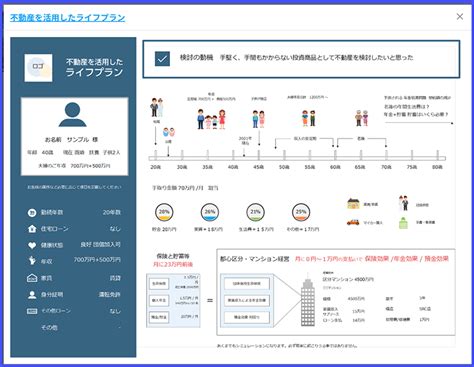
Task: Click the 20歳 timeline mark
Action: [155, 167]
